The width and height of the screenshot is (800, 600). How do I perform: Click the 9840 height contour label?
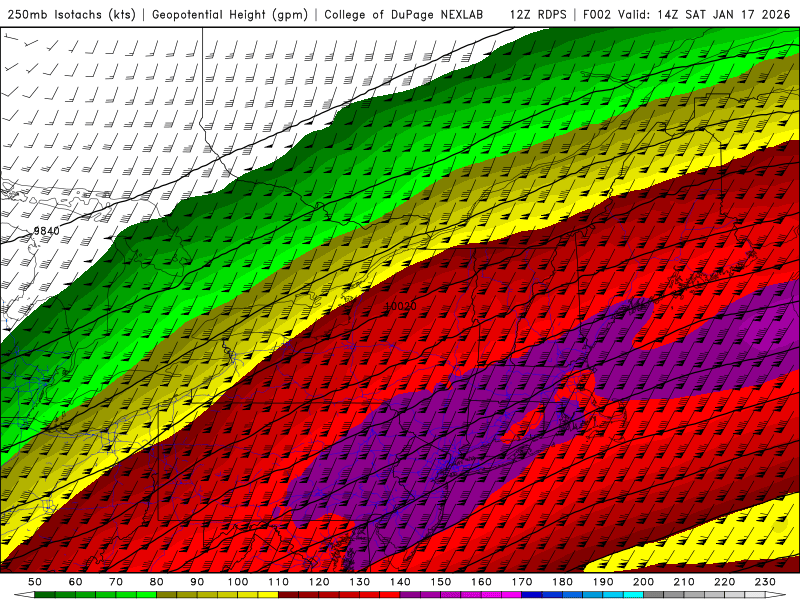click(46, 231)
